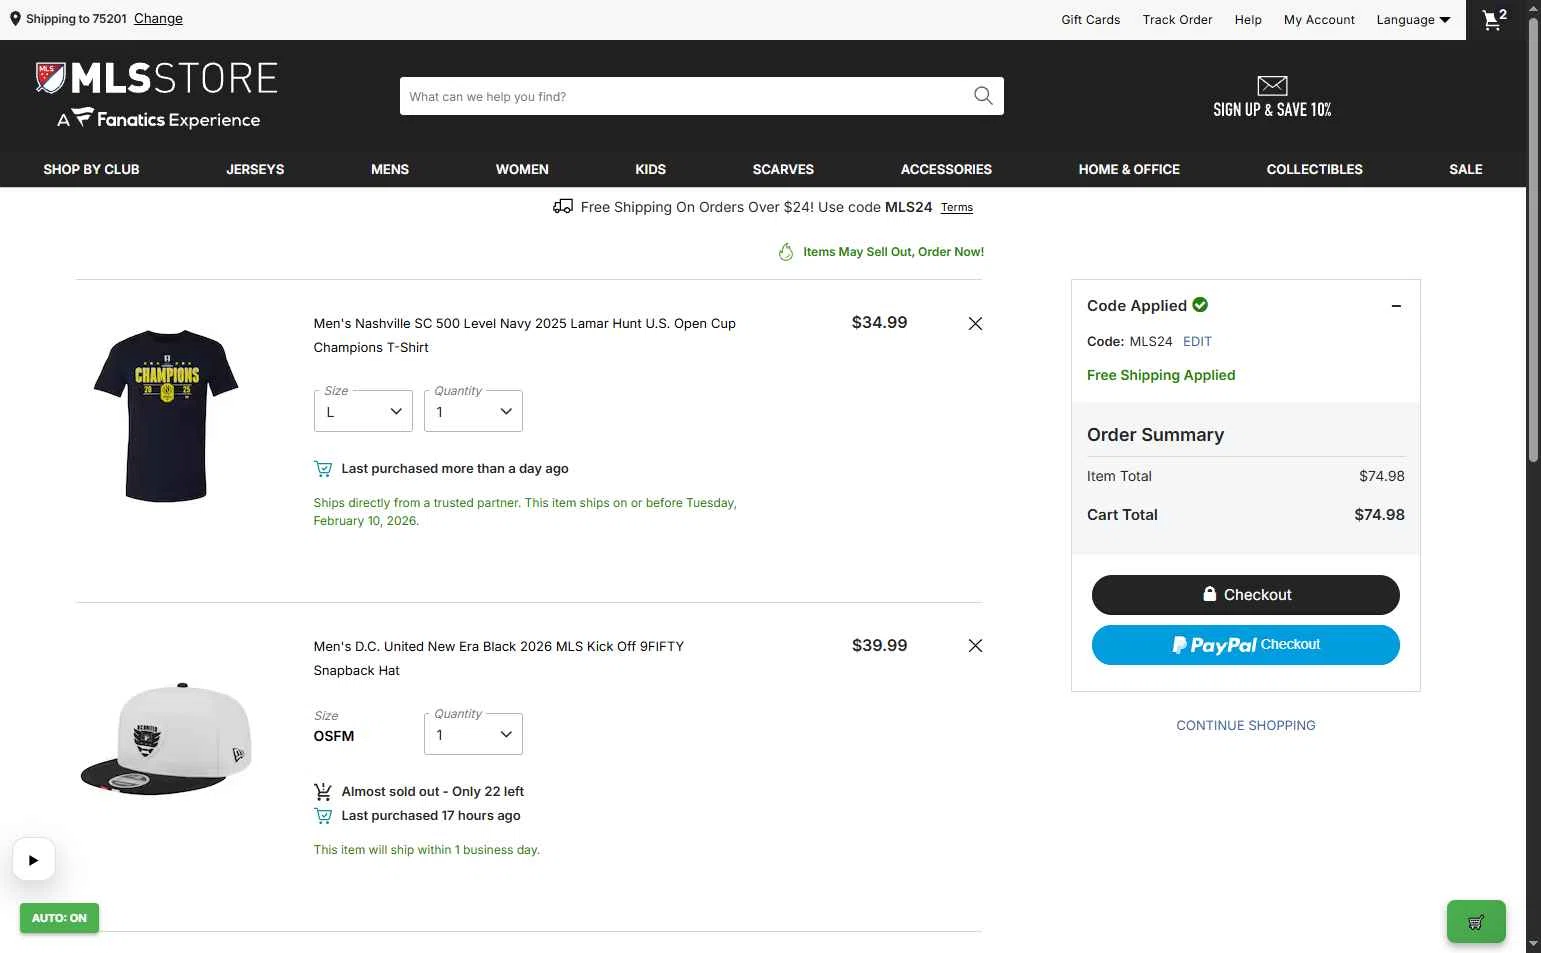Click the D.C. United Snapback Hat product title
1541x953 pixels.
[x=498, y=658]
